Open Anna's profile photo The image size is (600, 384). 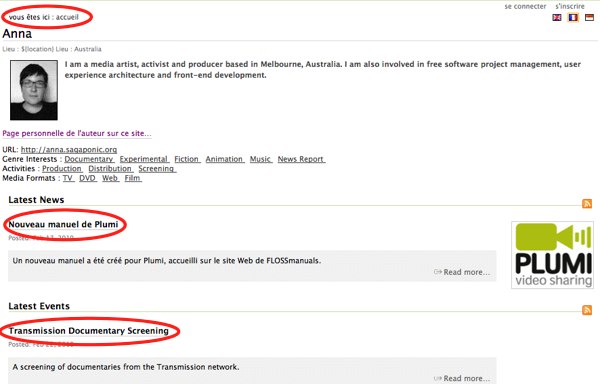[x=34, y=90]
